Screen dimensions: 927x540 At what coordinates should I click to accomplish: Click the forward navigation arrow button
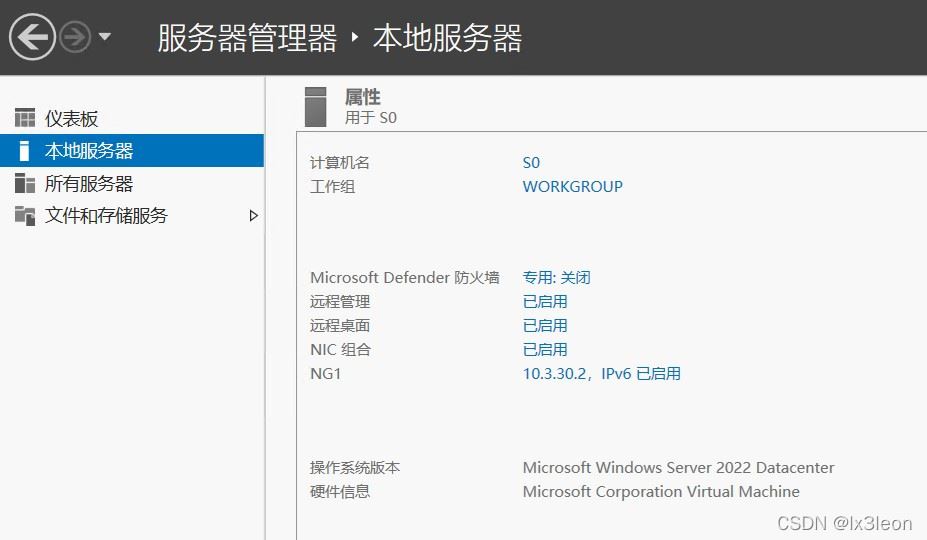tap(75, 38)
